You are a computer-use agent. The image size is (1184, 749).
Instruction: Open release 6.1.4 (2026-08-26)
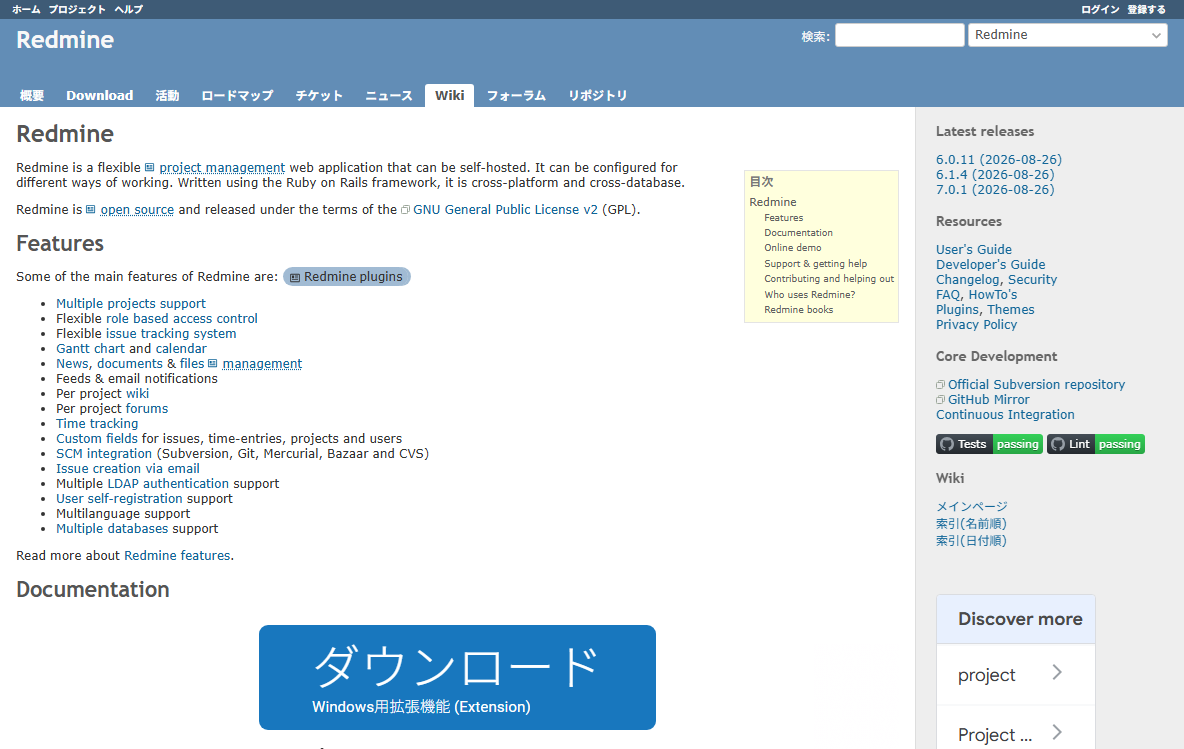[x=994, y=175]
